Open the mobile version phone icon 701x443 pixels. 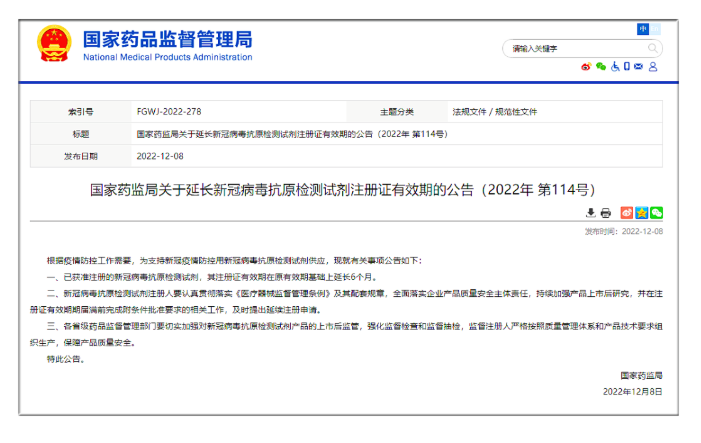coord(627,67)
